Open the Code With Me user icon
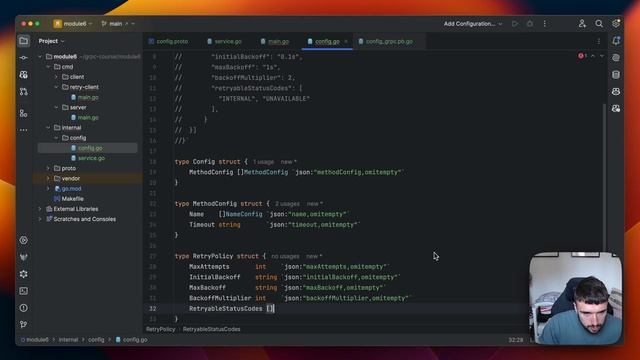The height and width of the screenshot is (360, 640). (582, 24)
